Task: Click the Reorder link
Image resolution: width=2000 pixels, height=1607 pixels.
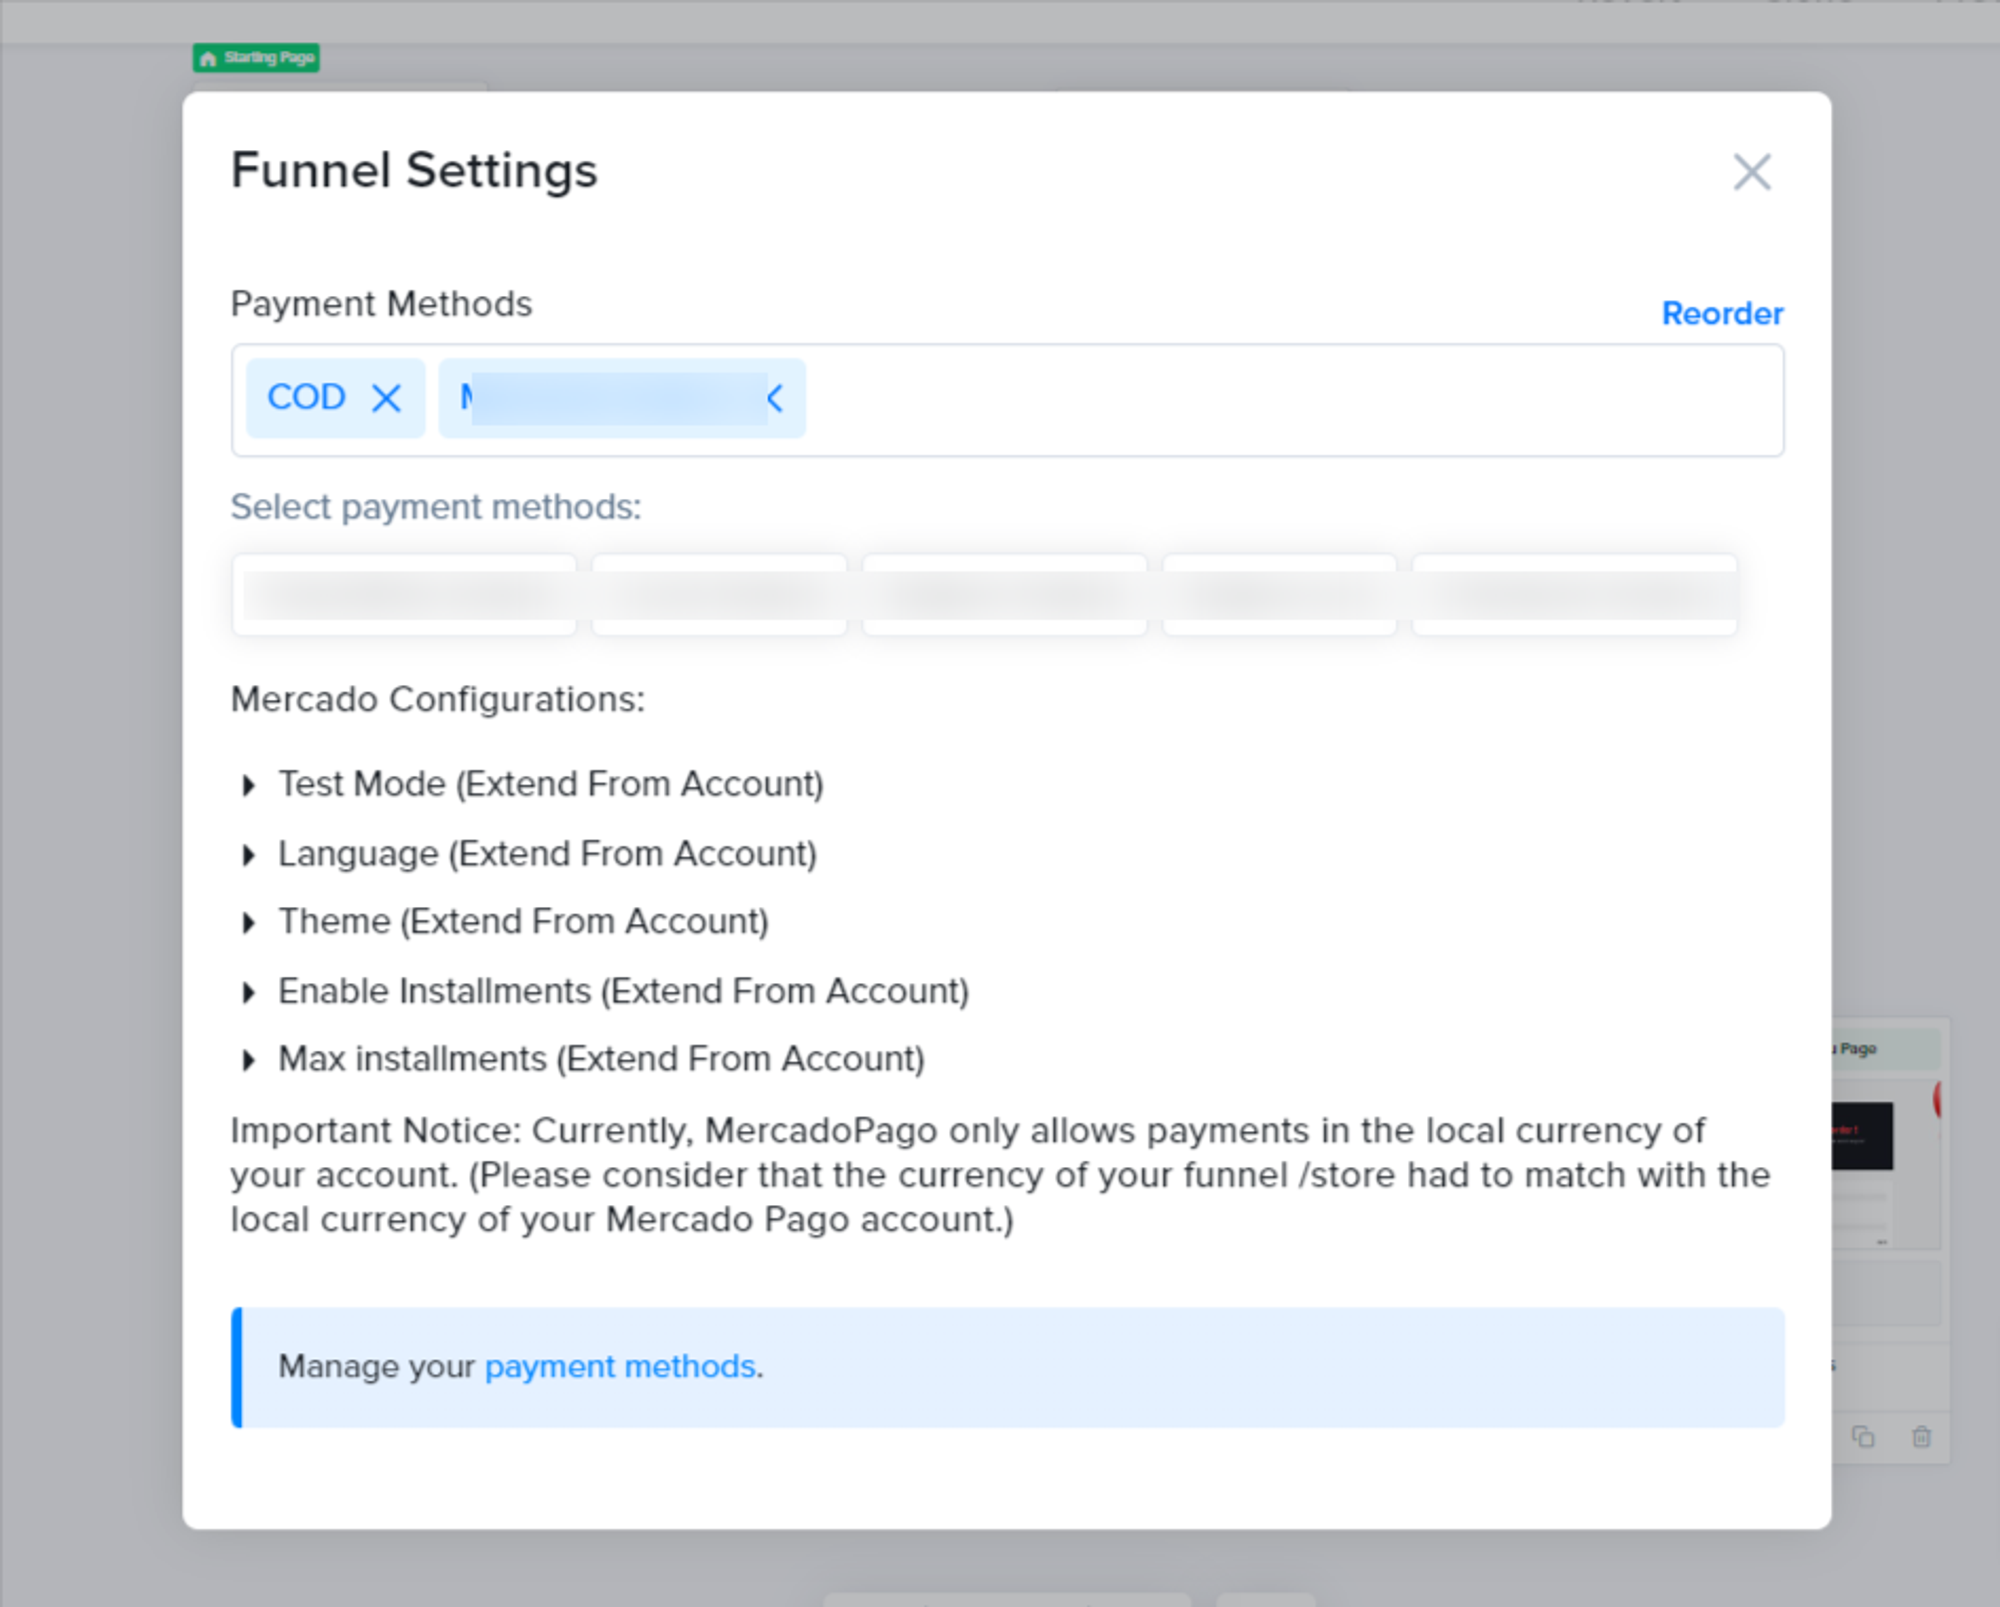Action: click(1722, 313)
